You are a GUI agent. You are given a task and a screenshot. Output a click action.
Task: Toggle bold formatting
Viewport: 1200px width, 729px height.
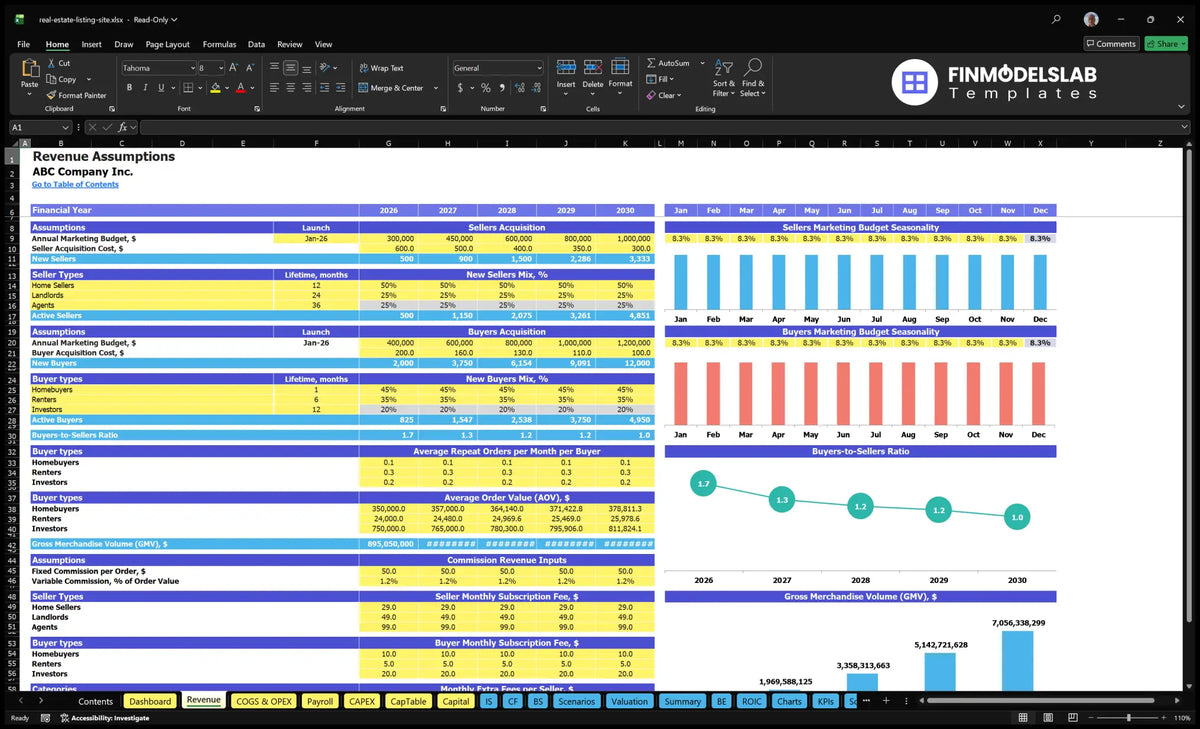click(x=129, y=88)
